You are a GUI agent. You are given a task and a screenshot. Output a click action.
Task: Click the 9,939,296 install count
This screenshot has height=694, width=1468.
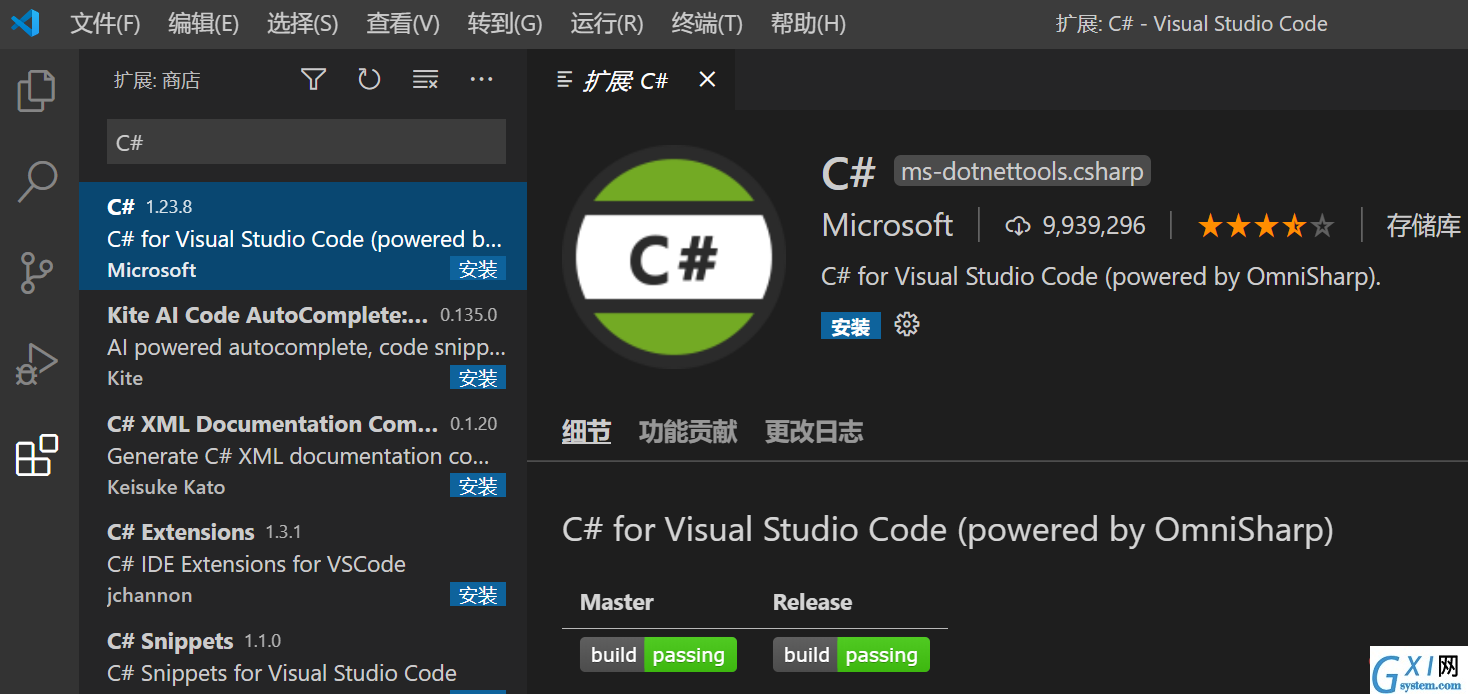(1094, 226)
